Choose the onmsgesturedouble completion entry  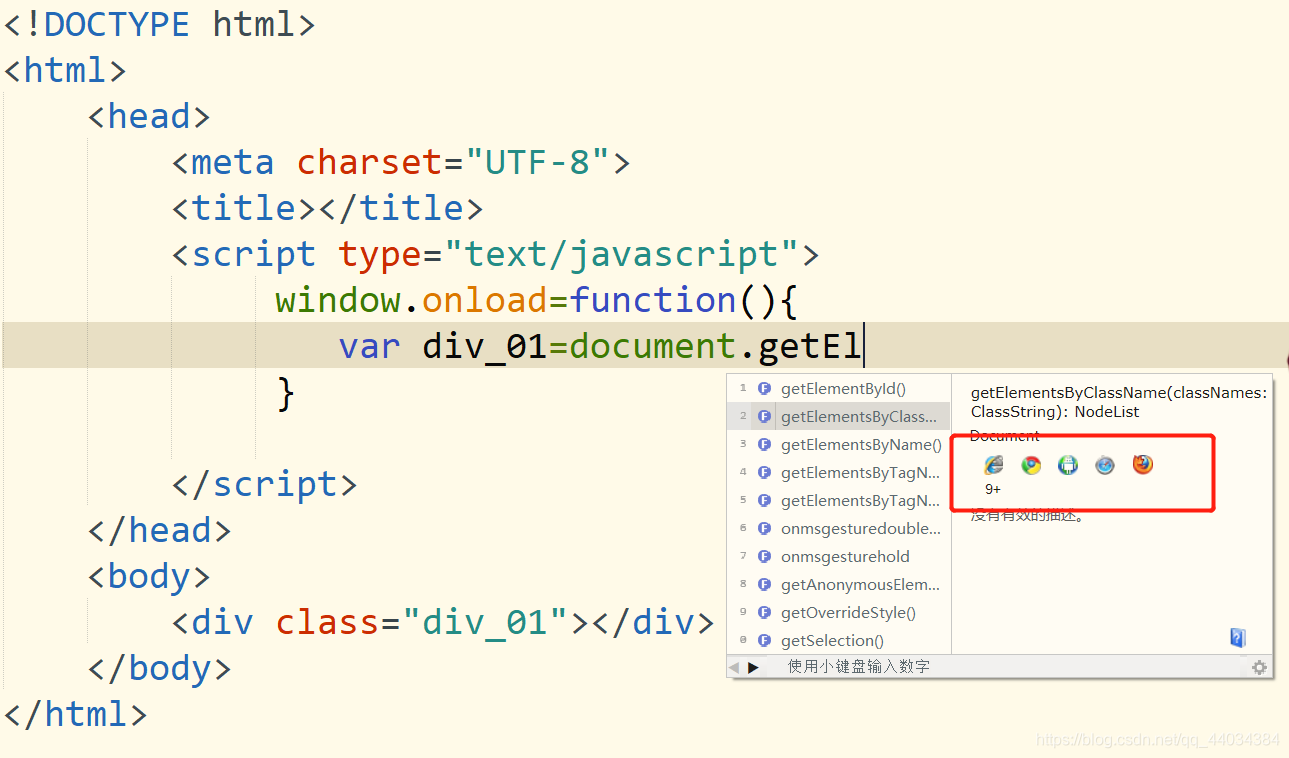(x=860, y=528)
